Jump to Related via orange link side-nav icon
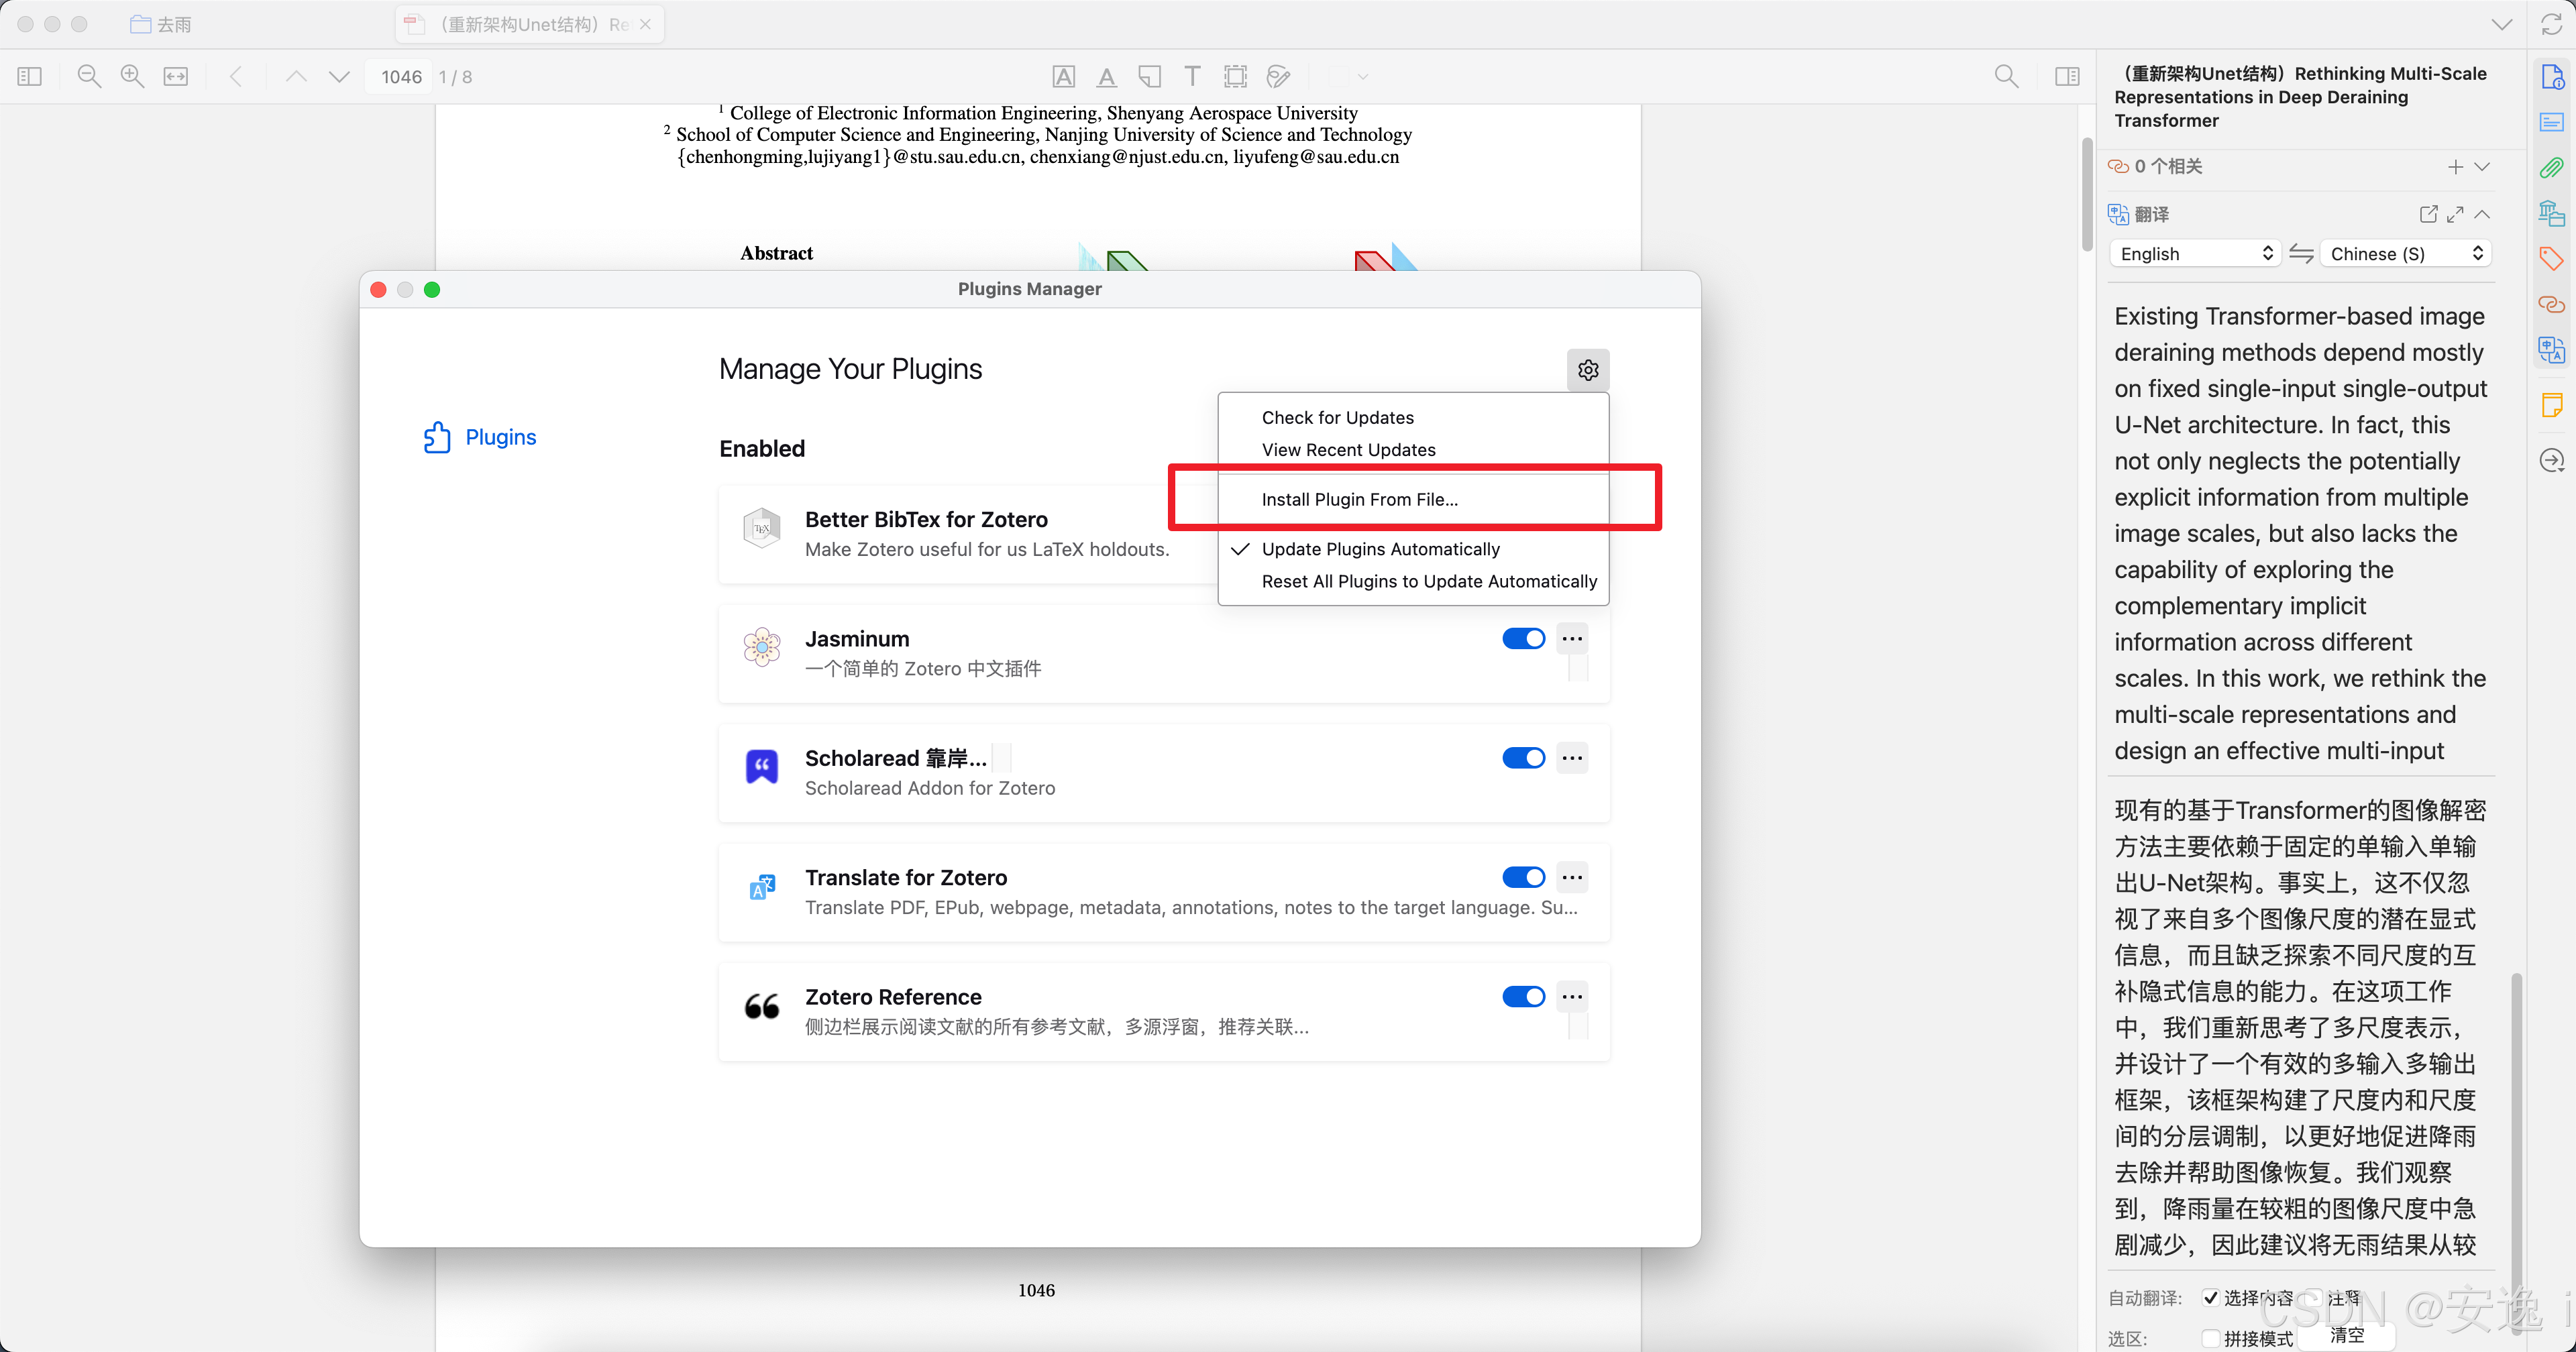 2552,304
